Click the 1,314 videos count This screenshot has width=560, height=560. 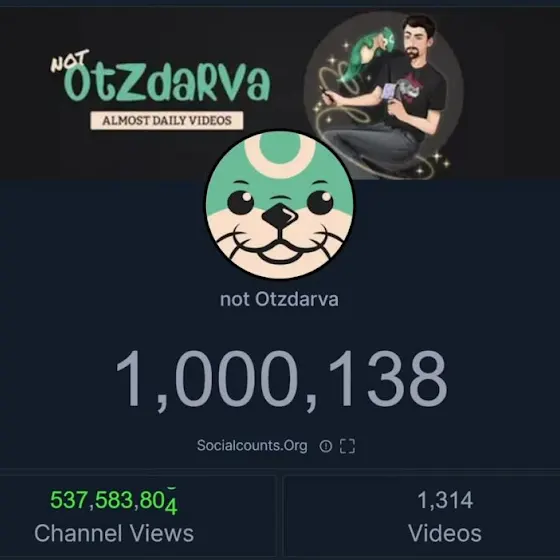(x=445, y=500)
